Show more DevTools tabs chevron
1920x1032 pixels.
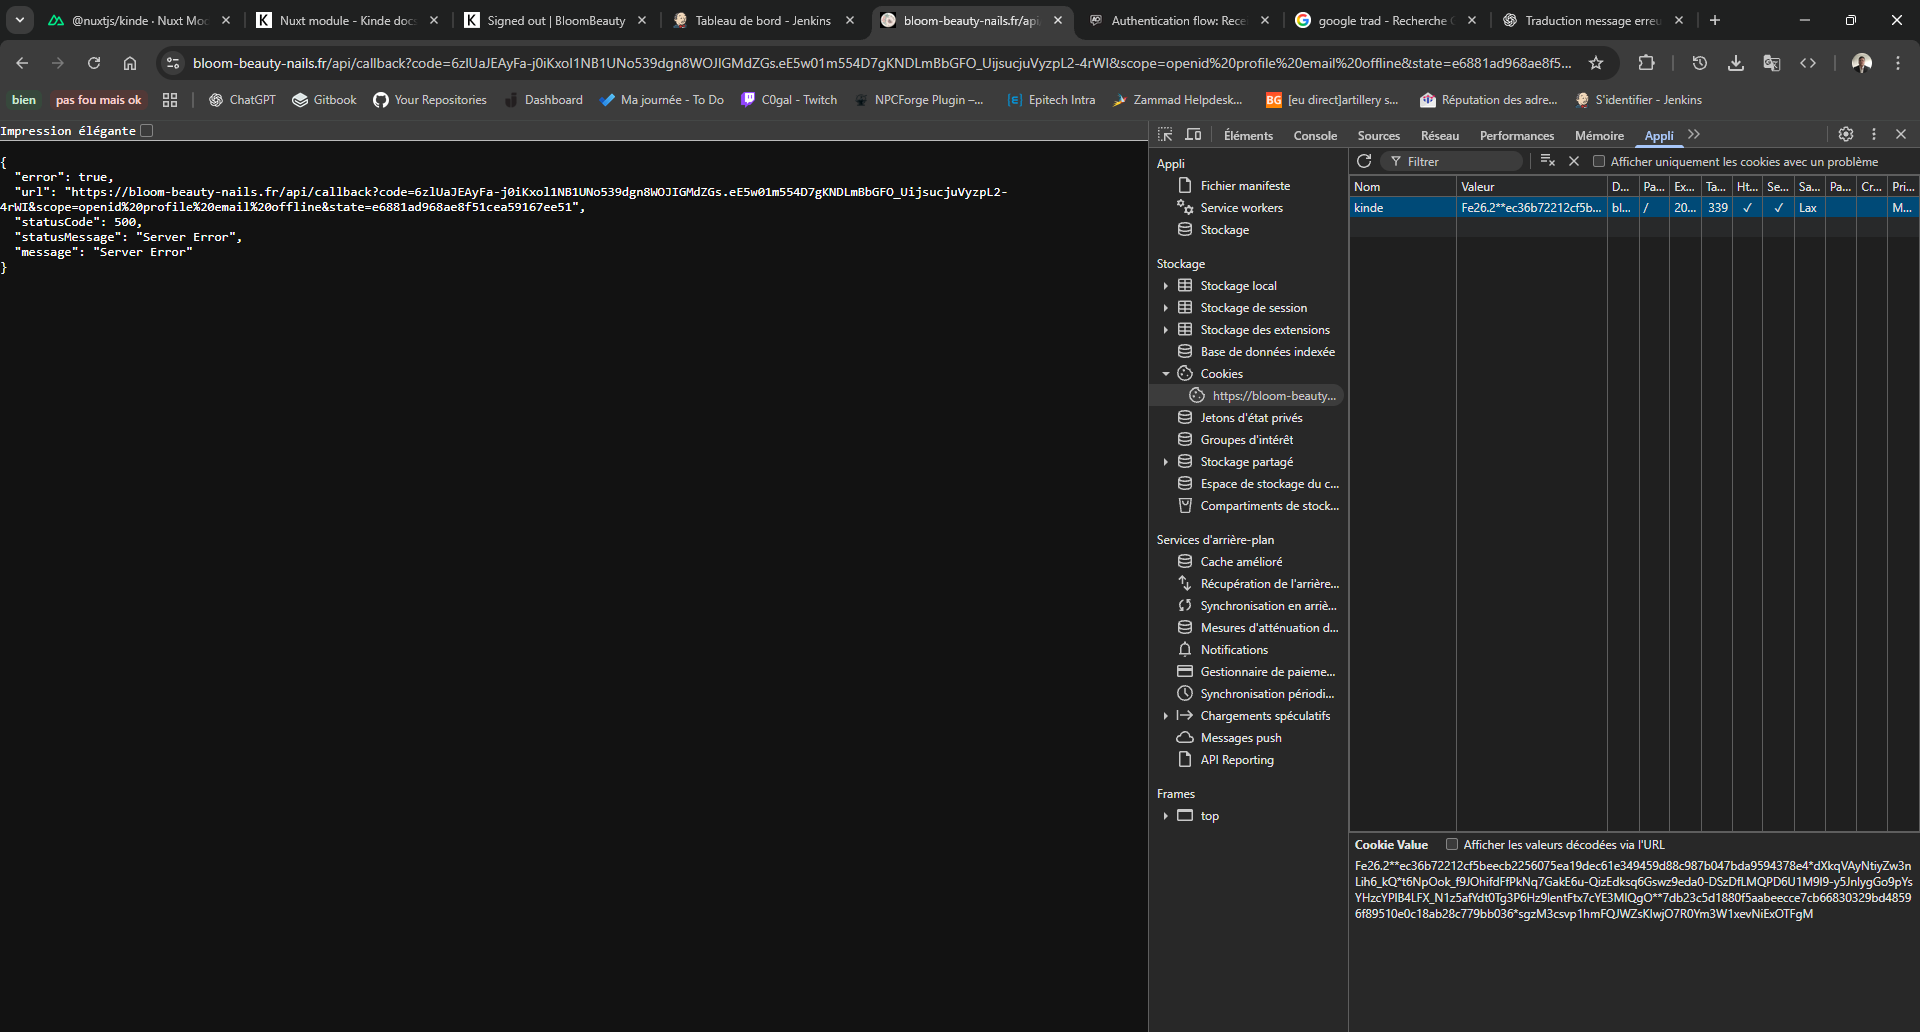(x=1694, y=135)
